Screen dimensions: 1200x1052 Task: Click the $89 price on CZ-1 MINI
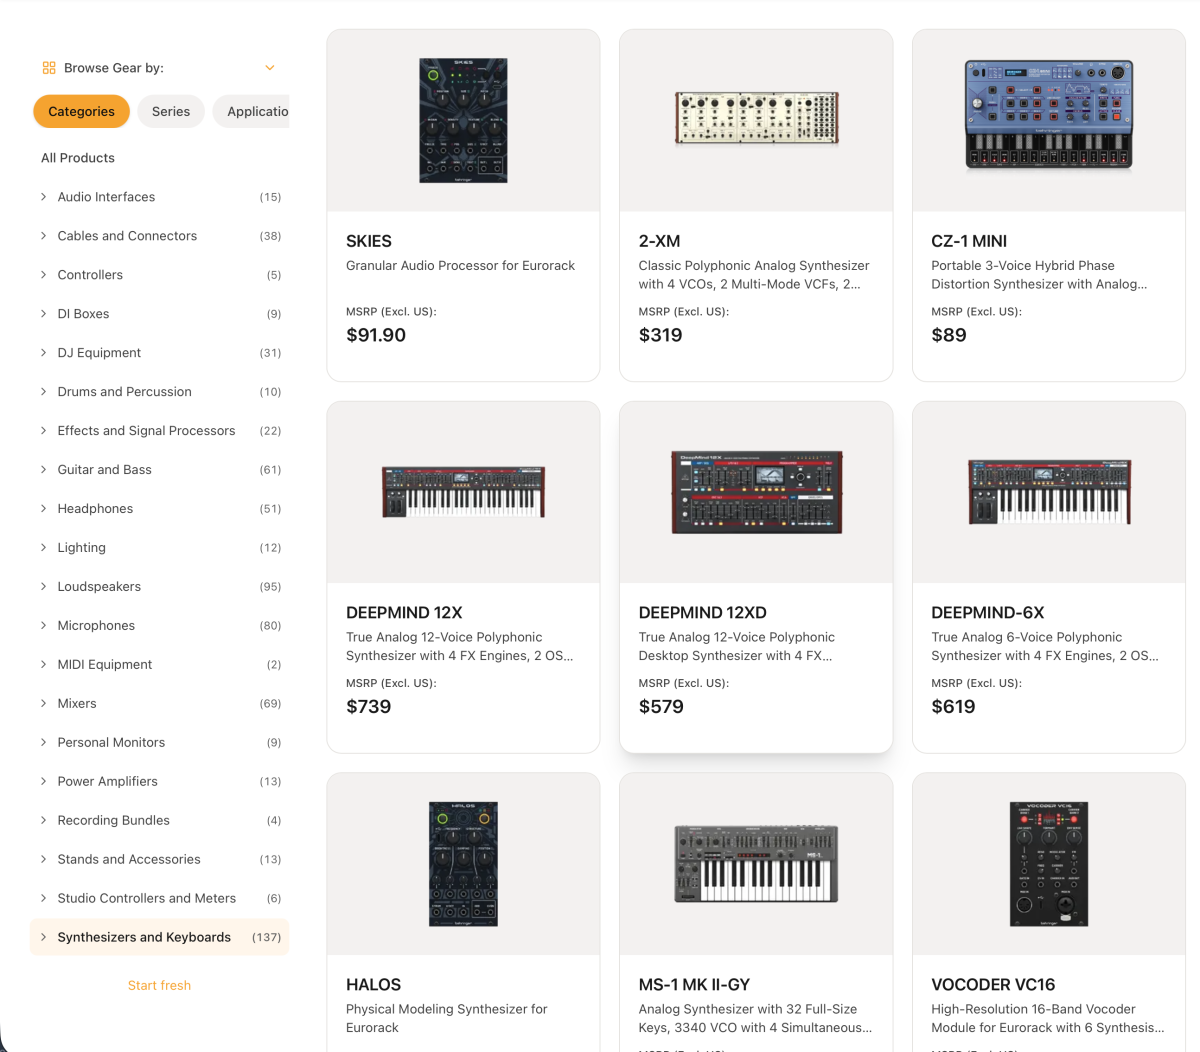point(949,335)
